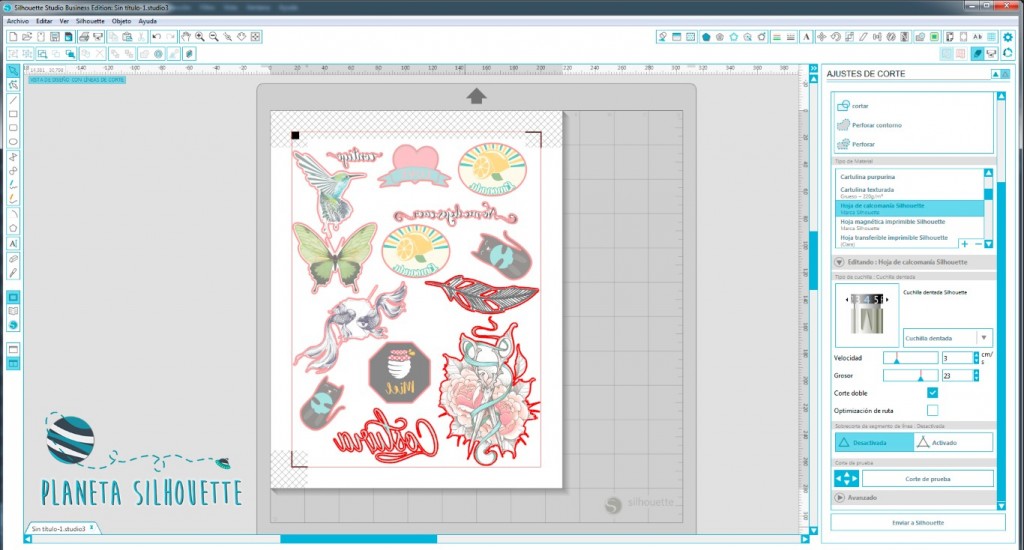Choose the cortar cut mode
Viewport: 1024px width, 550px height.
pyautogui.click(x=853, y=105)
